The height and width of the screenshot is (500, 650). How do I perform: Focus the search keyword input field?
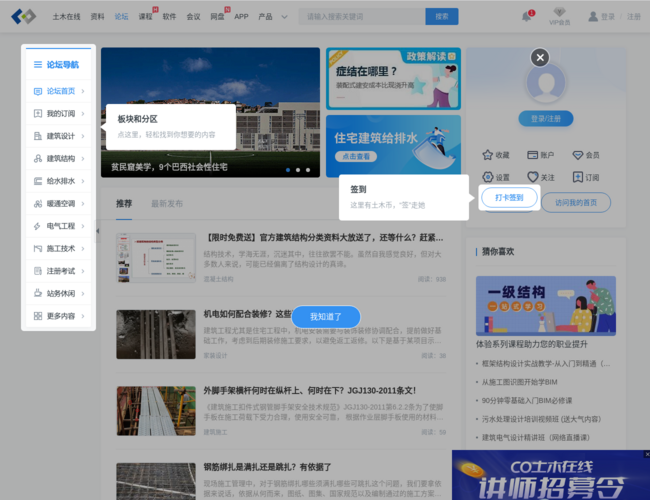coord(362,17)
